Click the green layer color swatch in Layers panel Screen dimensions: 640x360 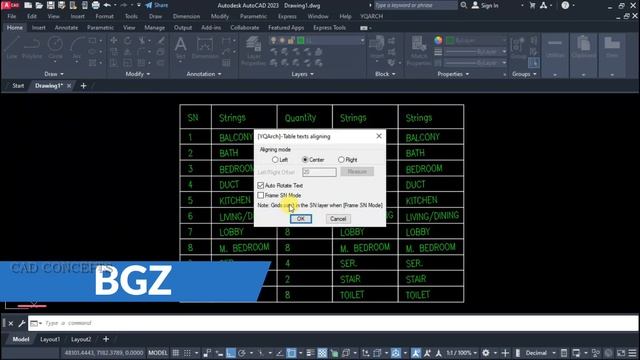301,40
